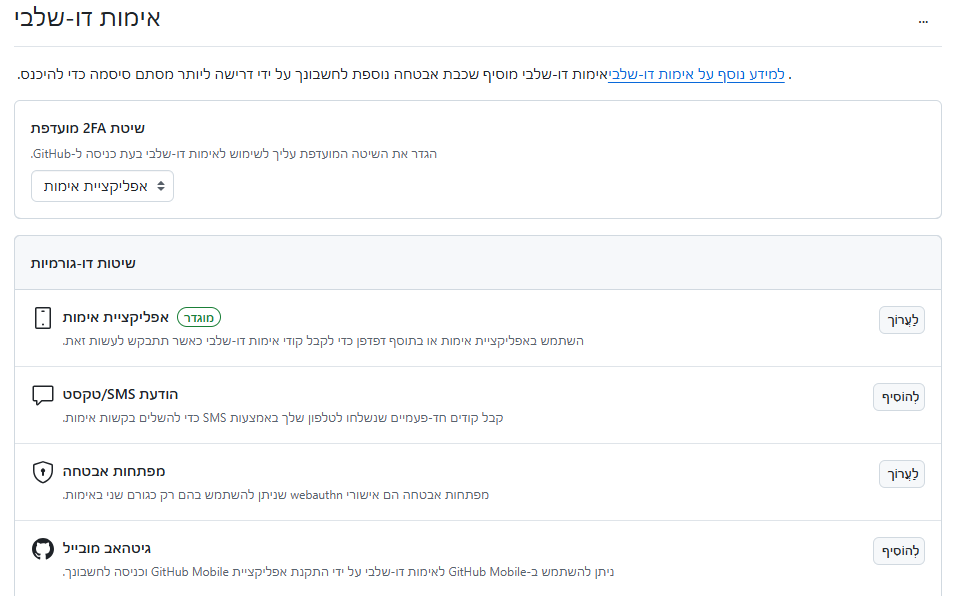The image size is (961, 596).
Task: Click לערוך button for מפתחות אבטחה
Action: coord(902,474)
